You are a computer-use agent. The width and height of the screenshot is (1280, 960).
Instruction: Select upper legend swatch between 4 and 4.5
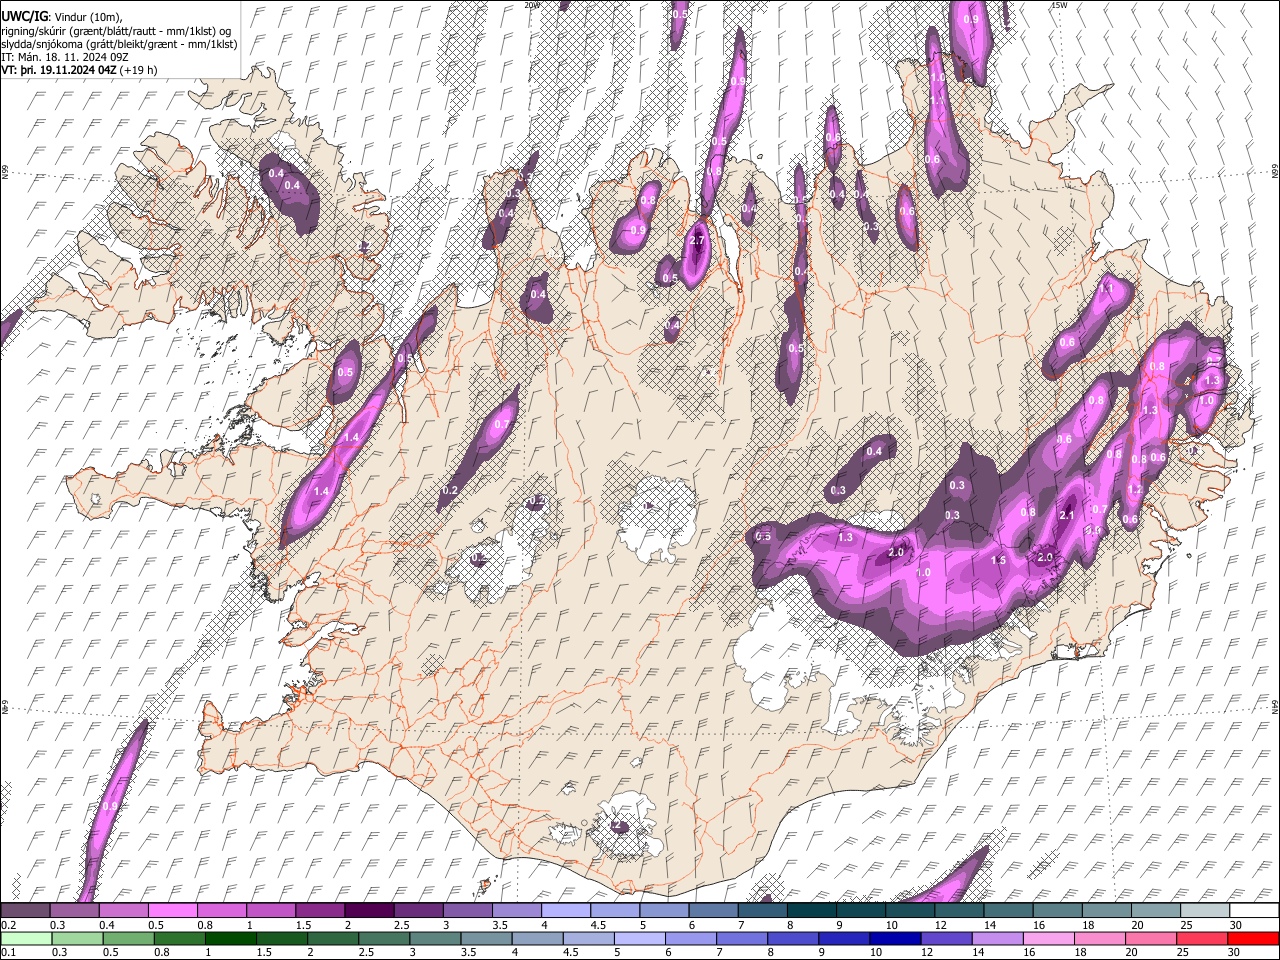[566, 910]
